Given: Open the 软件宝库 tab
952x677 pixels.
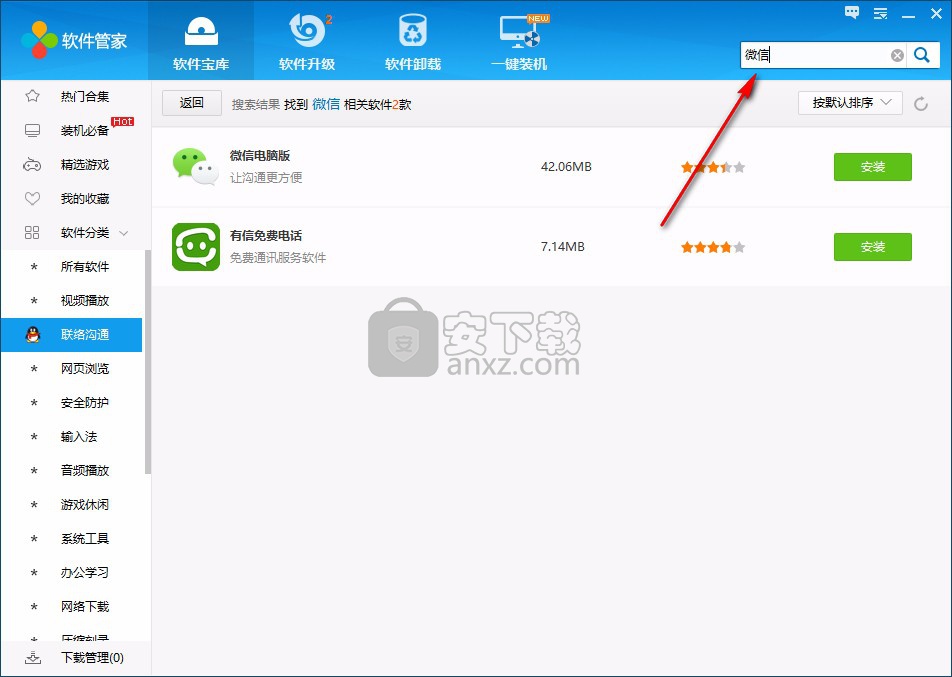Looking at the screenshot, I should point(201,41).
